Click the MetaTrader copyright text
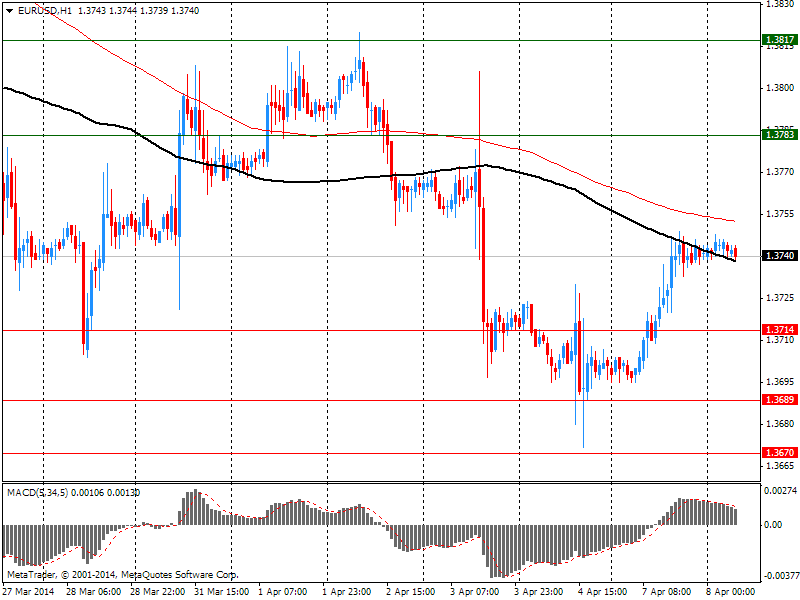 [x=122, y=575]
